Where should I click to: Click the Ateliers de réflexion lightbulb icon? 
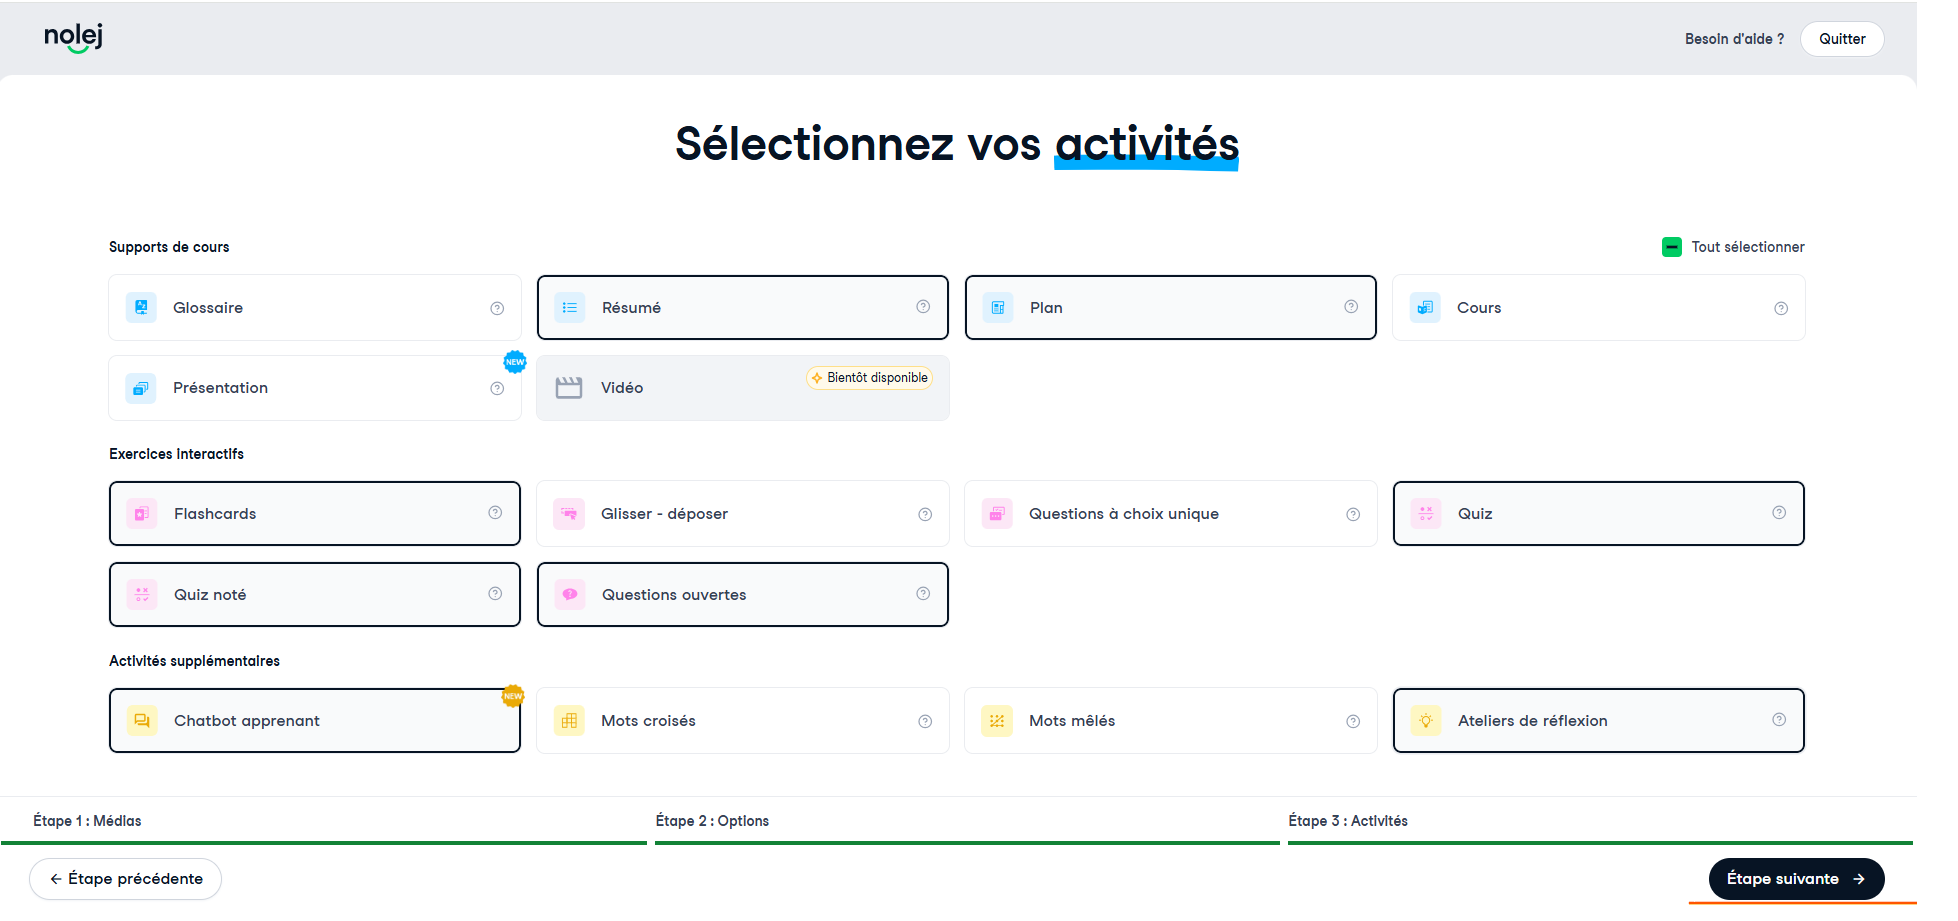[x=1426, y=721]
